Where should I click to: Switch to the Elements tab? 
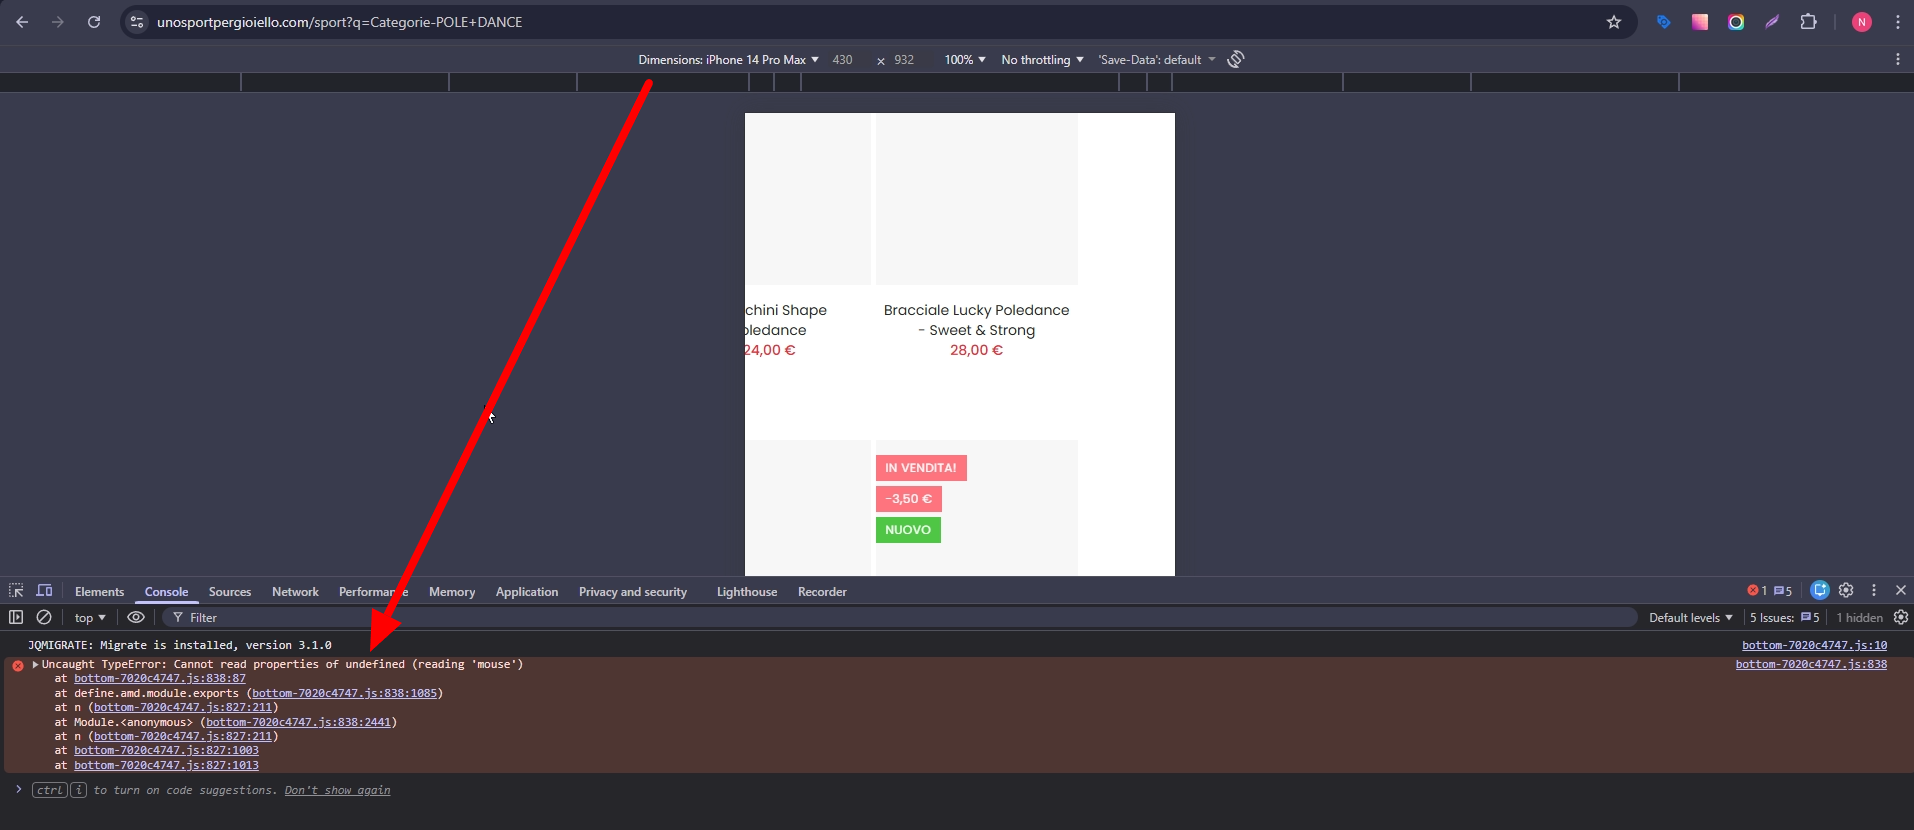99,592
